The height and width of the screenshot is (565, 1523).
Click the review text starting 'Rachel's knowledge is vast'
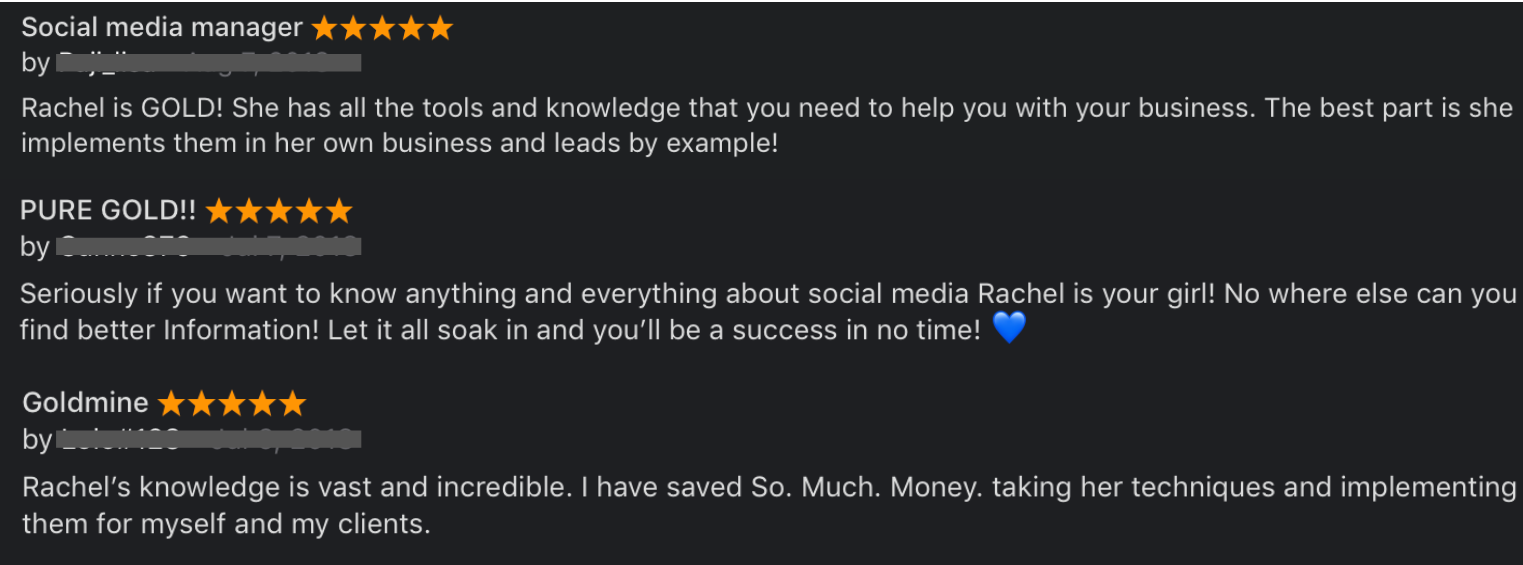(x=769, y=505)
